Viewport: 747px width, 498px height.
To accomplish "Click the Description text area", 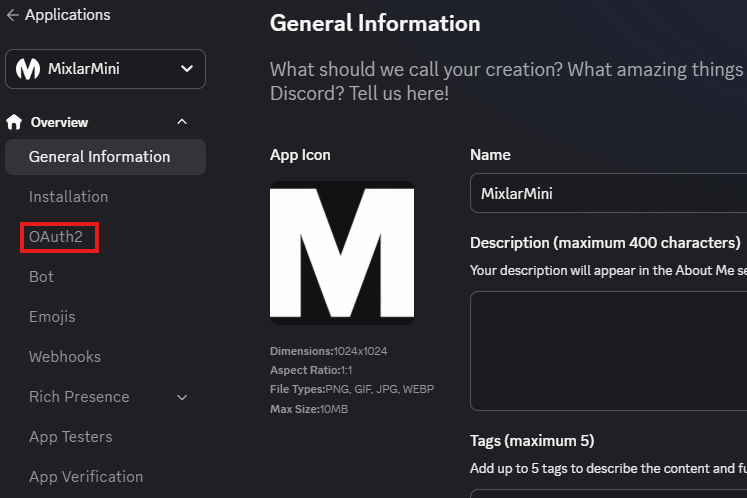I will [x=608, y=351].
